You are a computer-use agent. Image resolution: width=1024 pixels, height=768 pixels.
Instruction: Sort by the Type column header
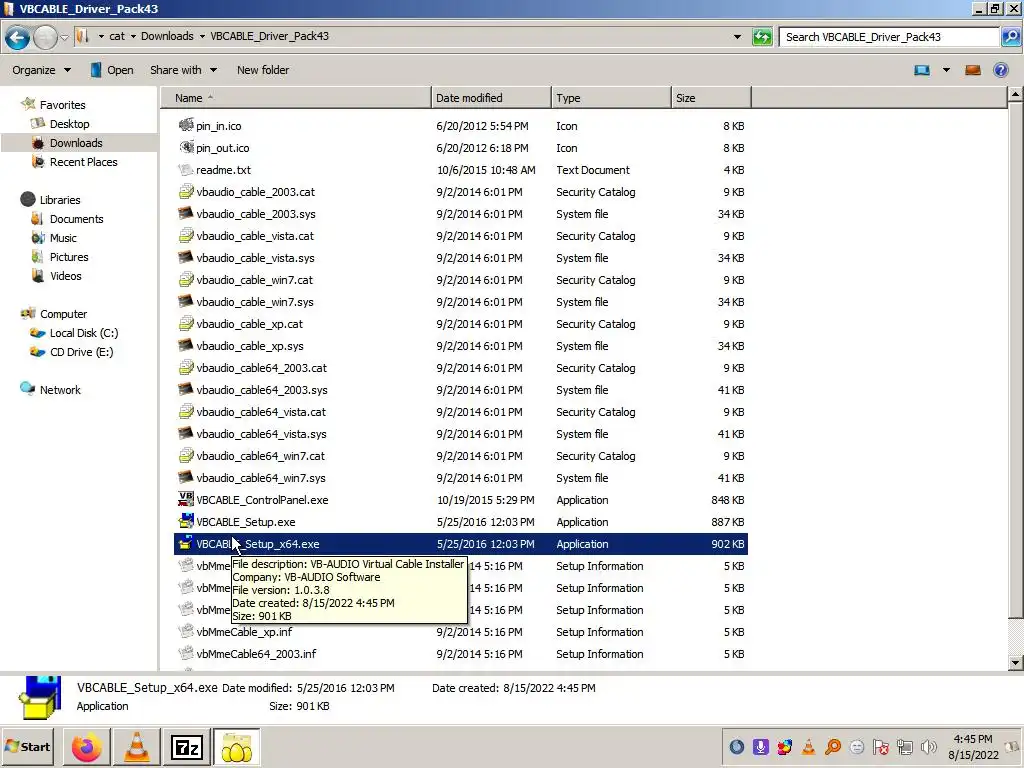(611, 98)
